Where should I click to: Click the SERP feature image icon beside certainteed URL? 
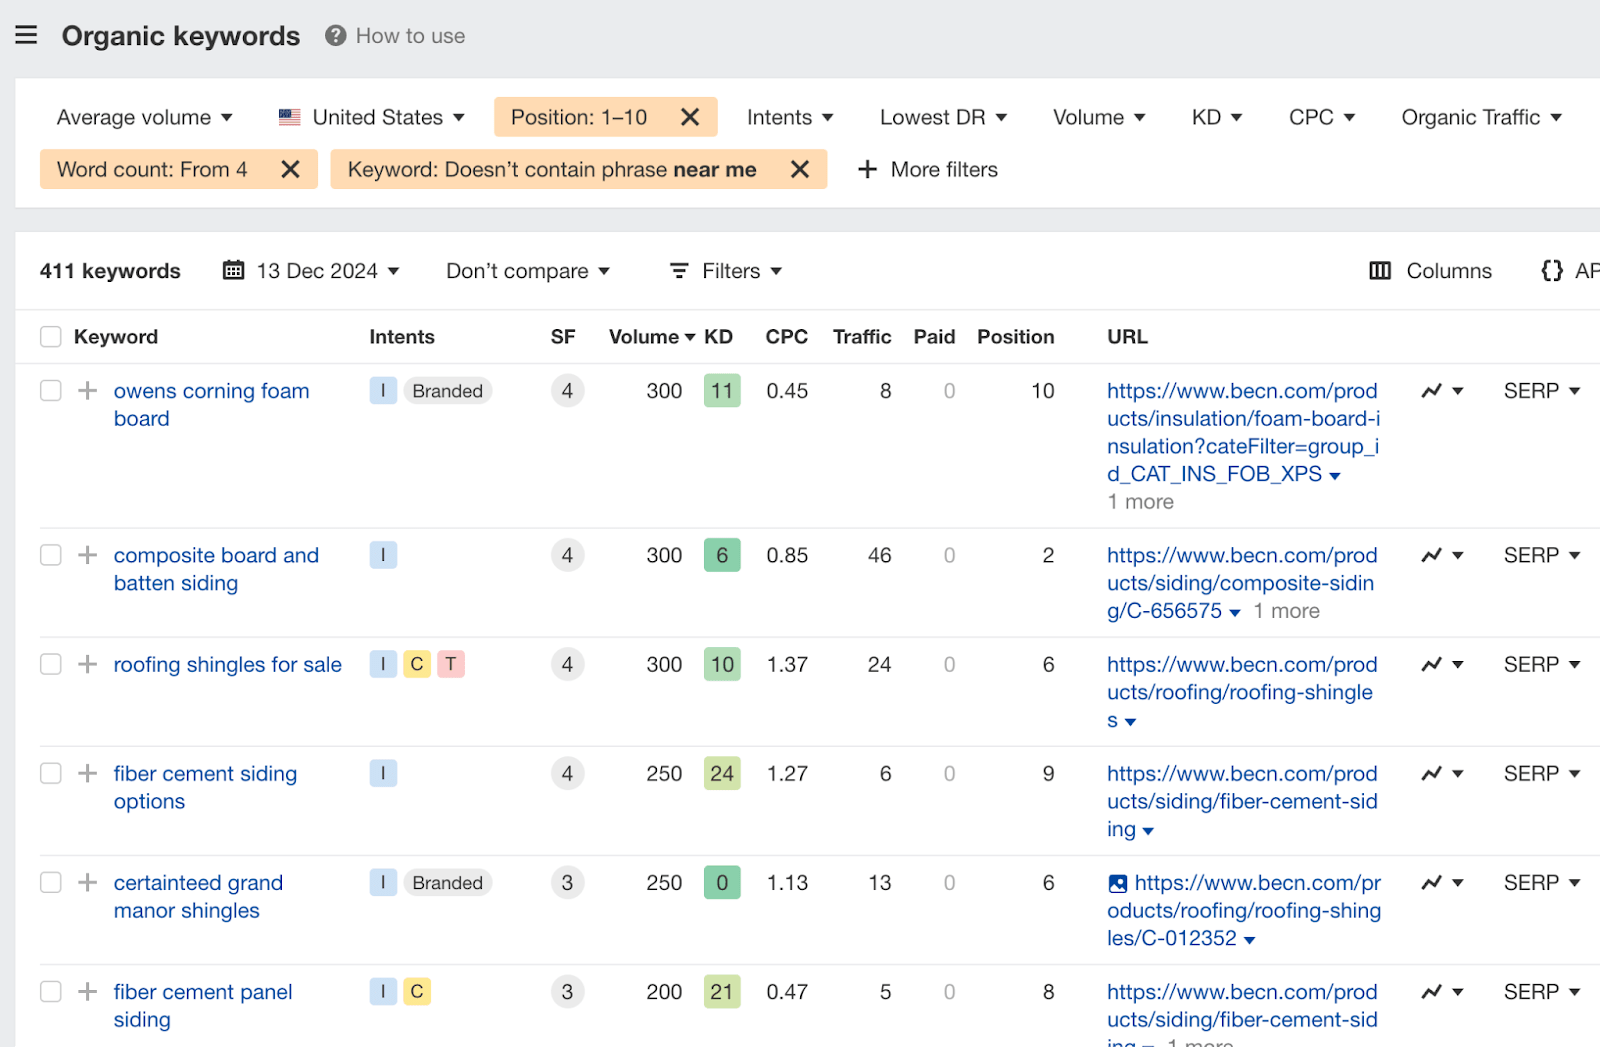pos(1117,883)
